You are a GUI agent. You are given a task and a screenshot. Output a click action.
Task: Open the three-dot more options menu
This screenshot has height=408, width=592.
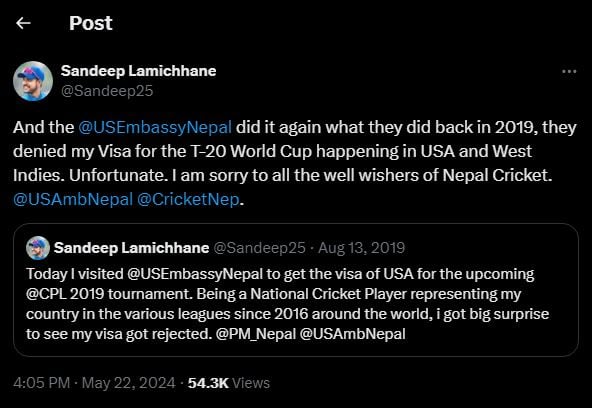[x=569, y=72]
